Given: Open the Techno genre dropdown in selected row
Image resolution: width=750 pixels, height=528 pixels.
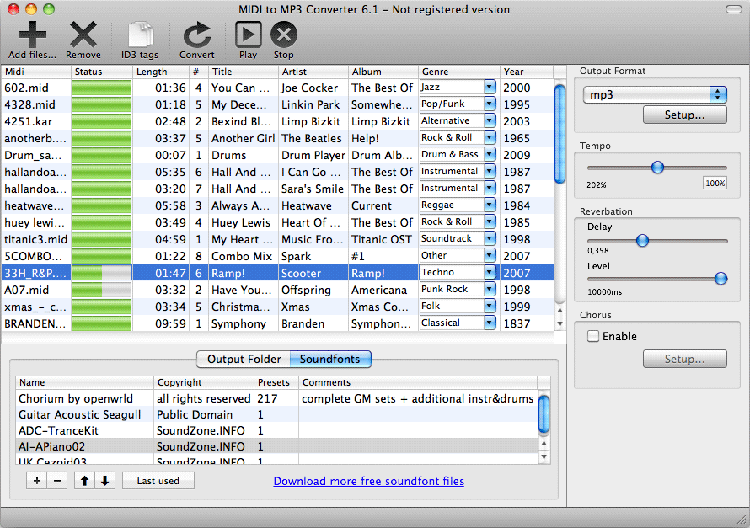Looking at the screenshot, I should click(489, 272).
